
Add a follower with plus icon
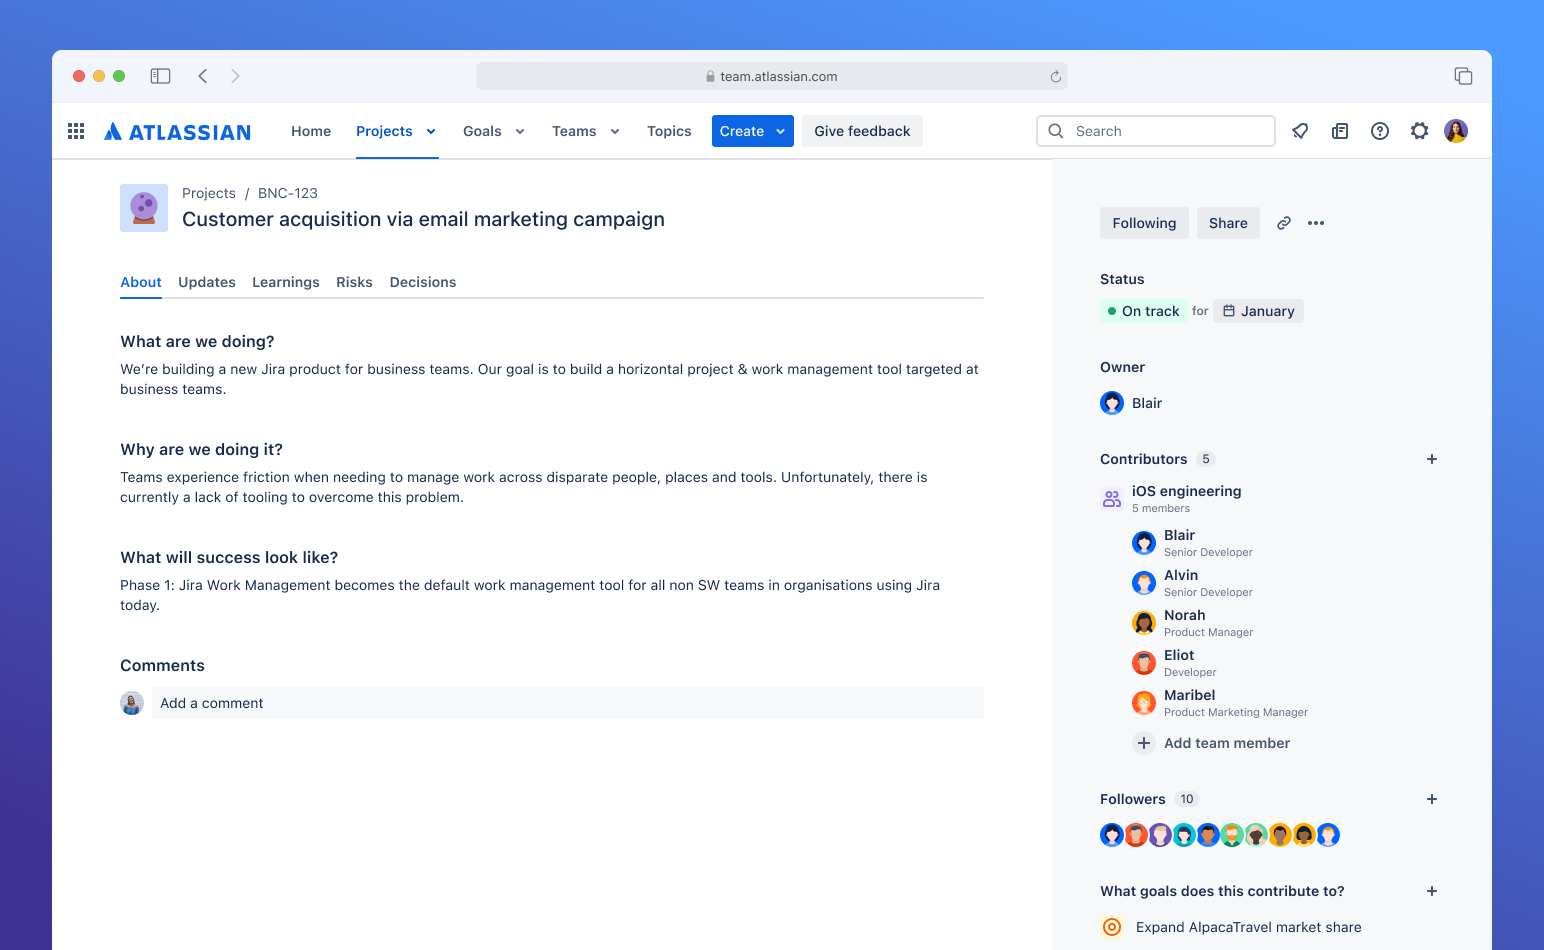click(1432, 799)
